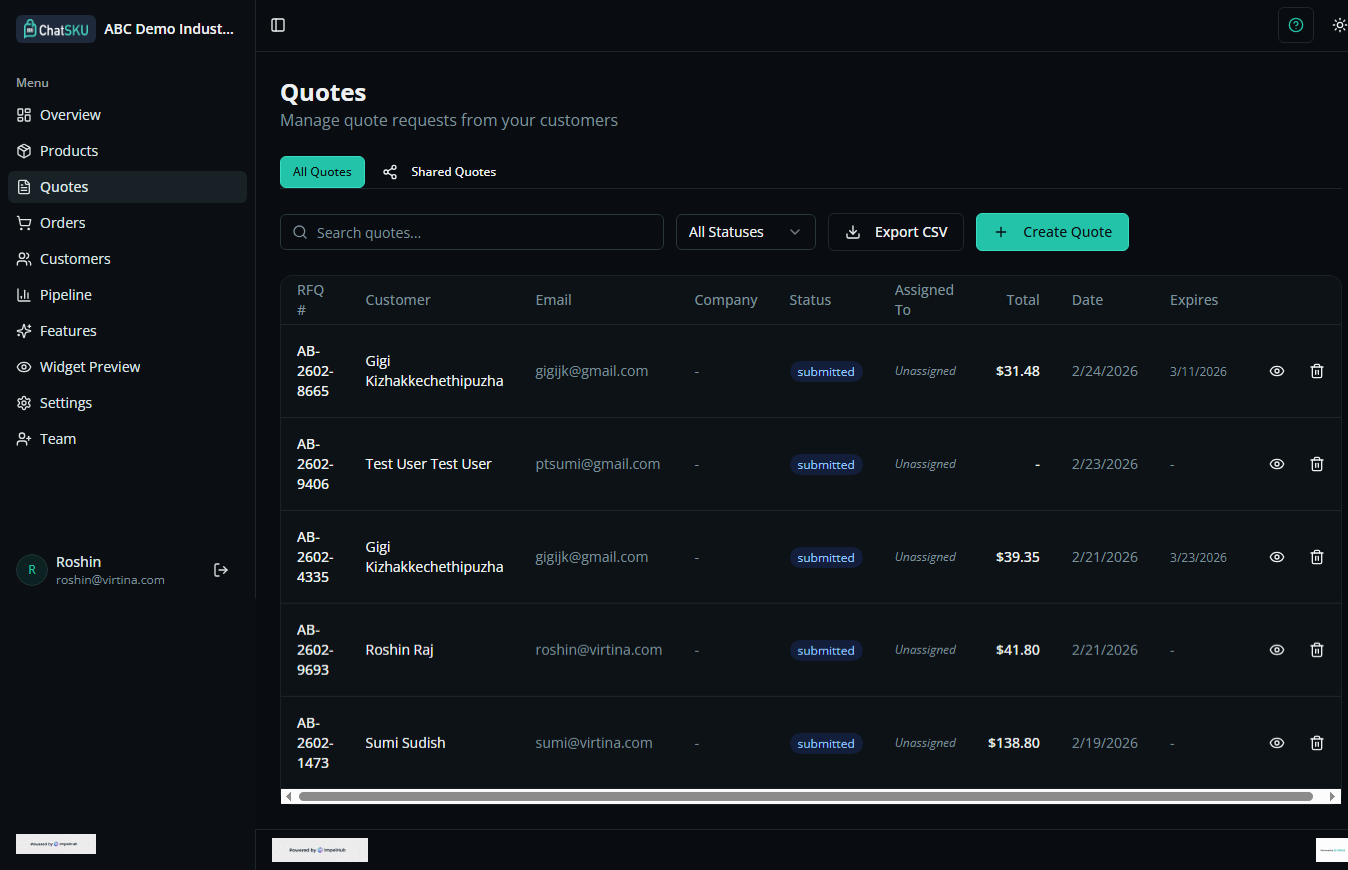Open the Customers page
Image resolution: width=1348 pixels, height=870 pixels.
click(74, 258)
